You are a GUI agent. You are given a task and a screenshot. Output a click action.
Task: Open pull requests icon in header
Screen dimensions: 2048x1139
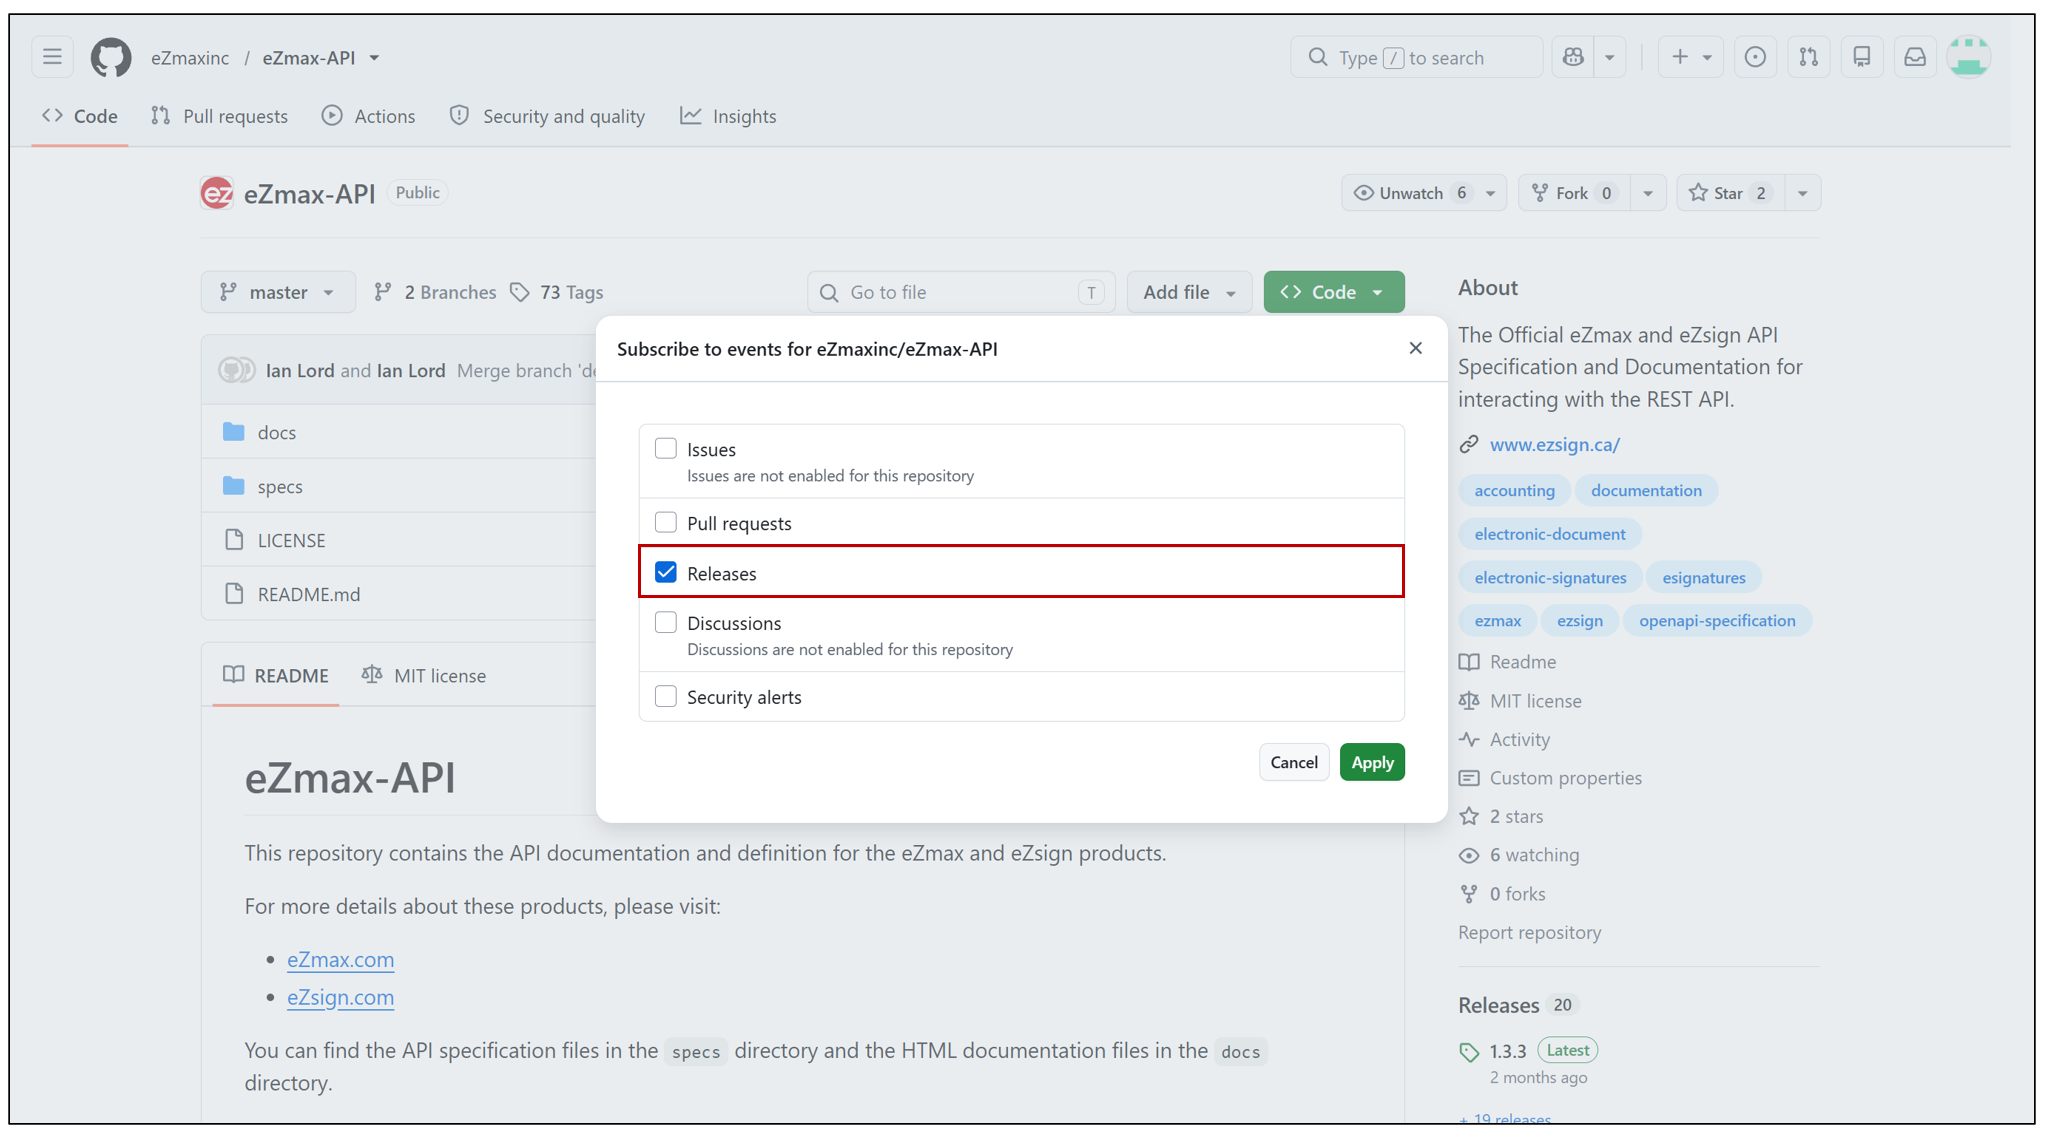tap(1808, 57)
